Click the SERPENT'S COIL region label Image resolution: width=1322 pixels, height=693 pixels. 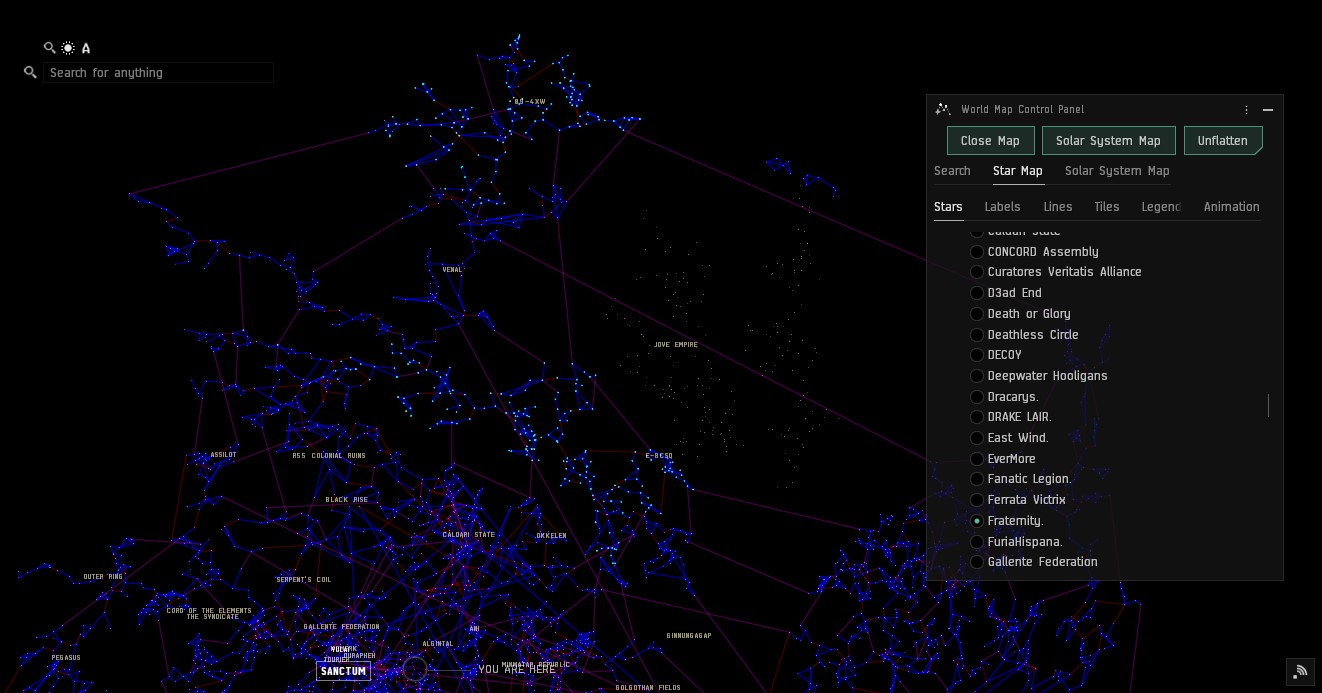304,580
